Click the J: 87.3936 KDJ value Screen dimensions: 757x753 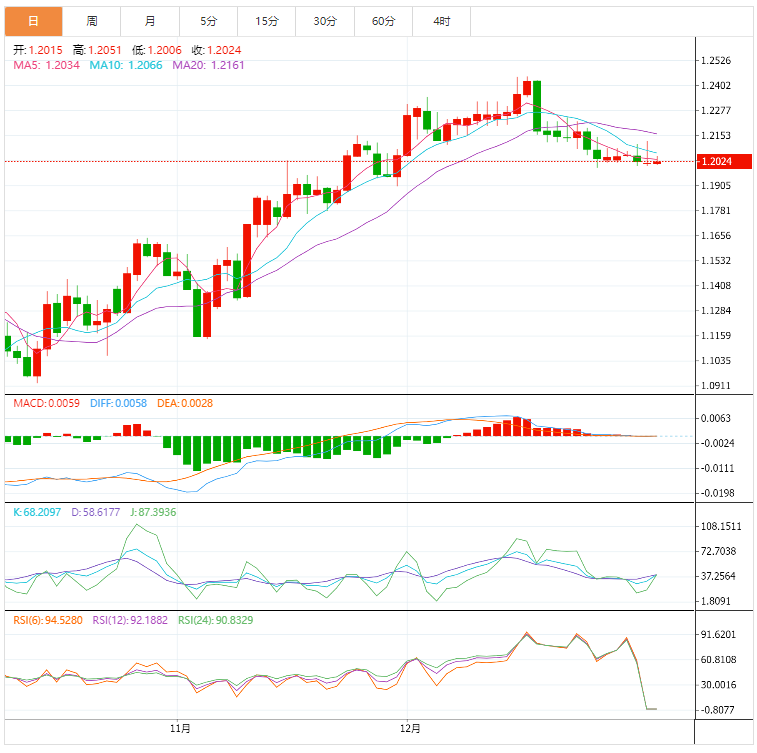(x=153, y=512)
